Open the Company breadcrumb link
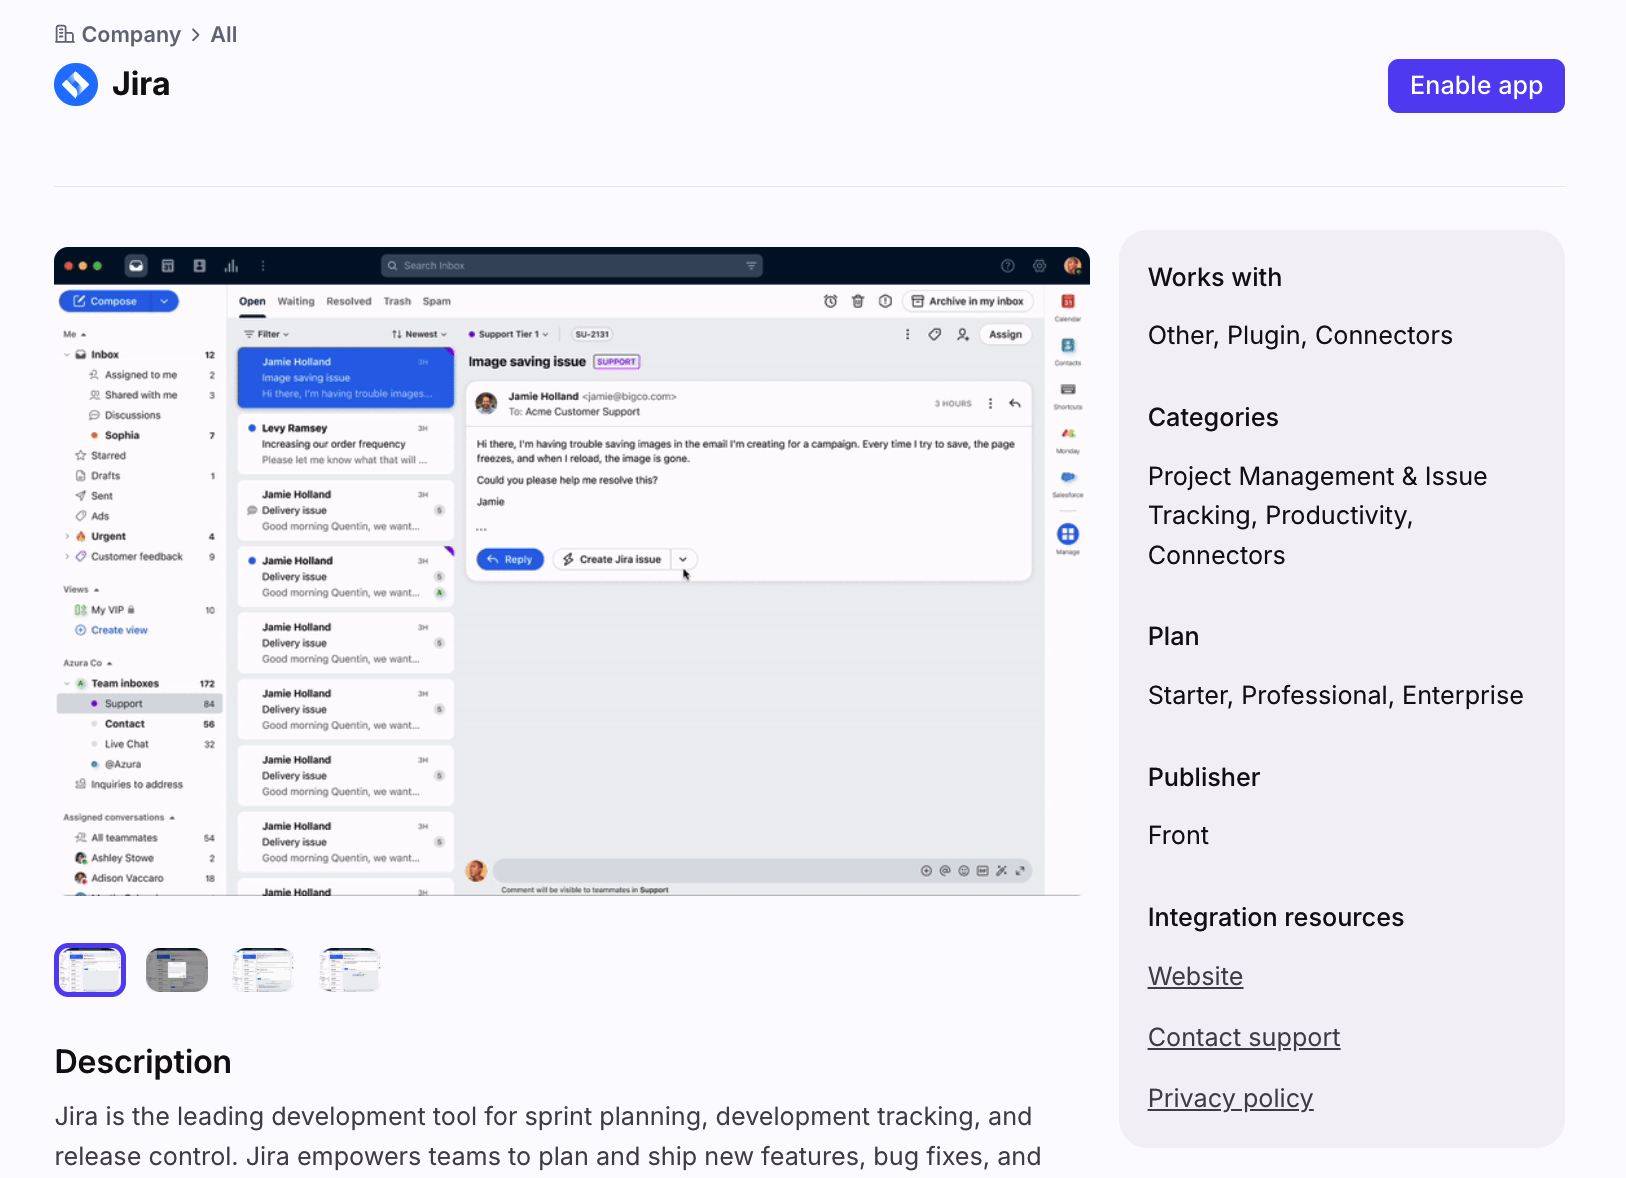Image resolution: width=1626 pixels, height=1178 pixels. (x=131, y=35)
